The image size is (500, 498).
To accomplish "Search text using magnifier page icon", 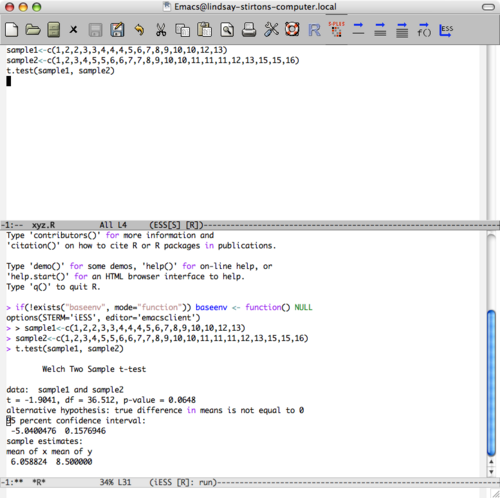I will [227, 30].
